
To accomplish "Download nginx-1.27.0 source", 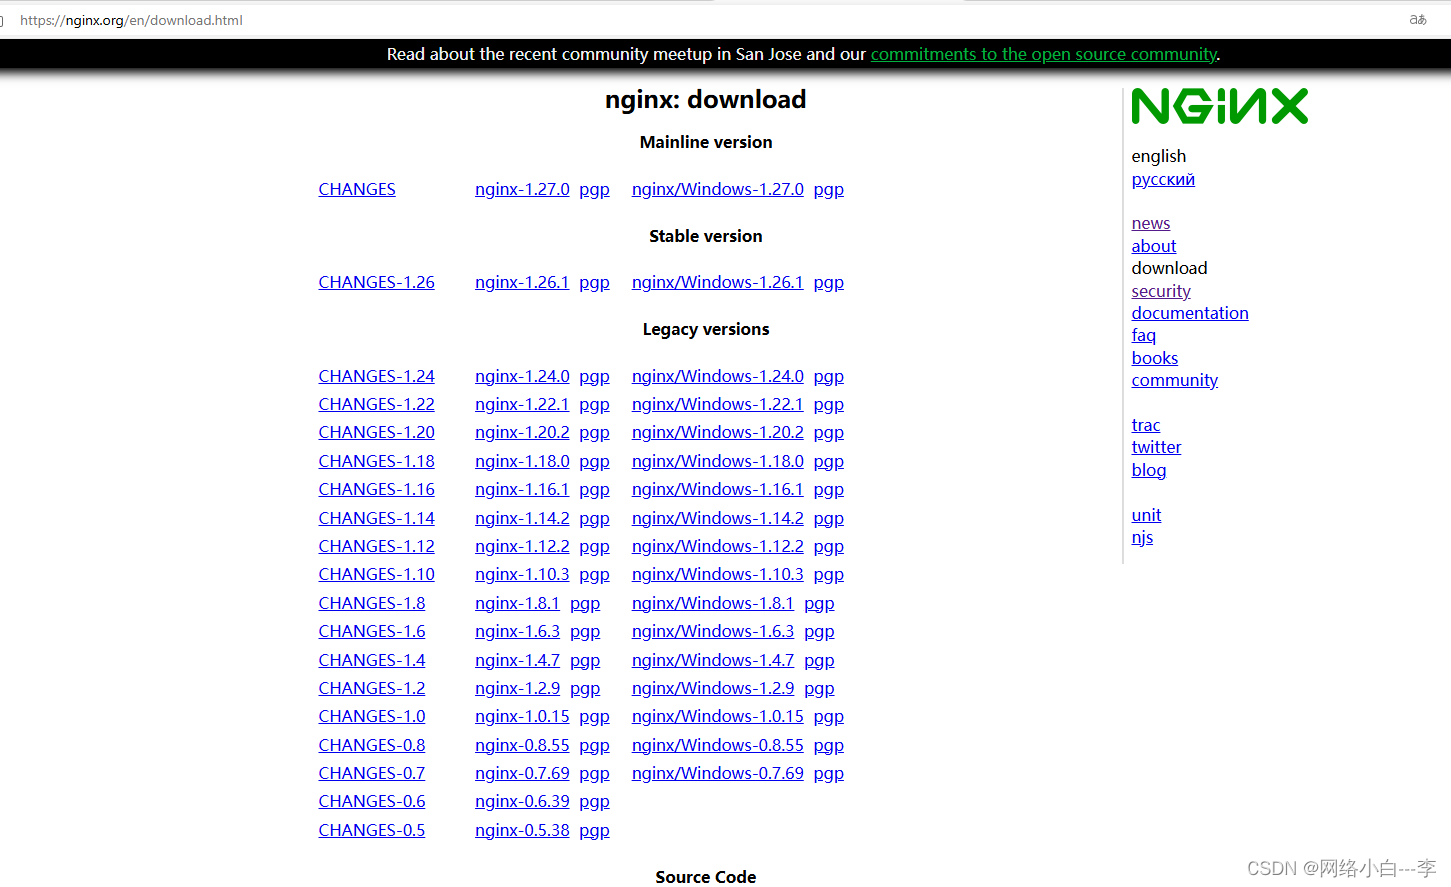I will [x=522, y=189].
